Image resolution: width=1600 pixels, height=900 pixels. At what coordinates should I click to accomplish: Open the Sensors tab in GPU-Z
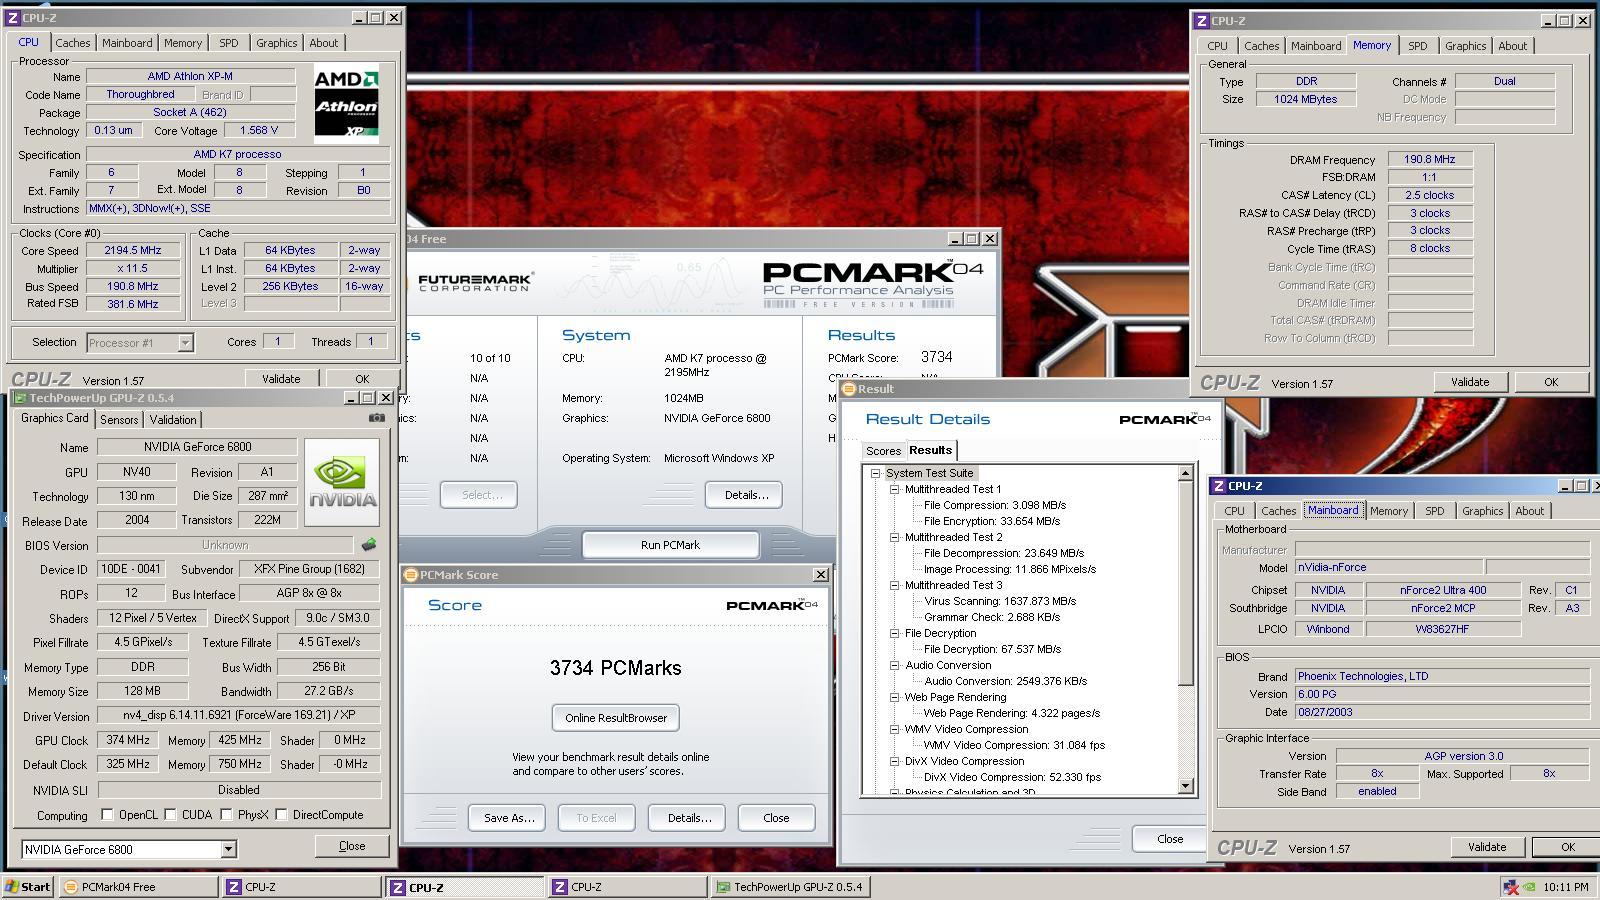pos(119,420)
